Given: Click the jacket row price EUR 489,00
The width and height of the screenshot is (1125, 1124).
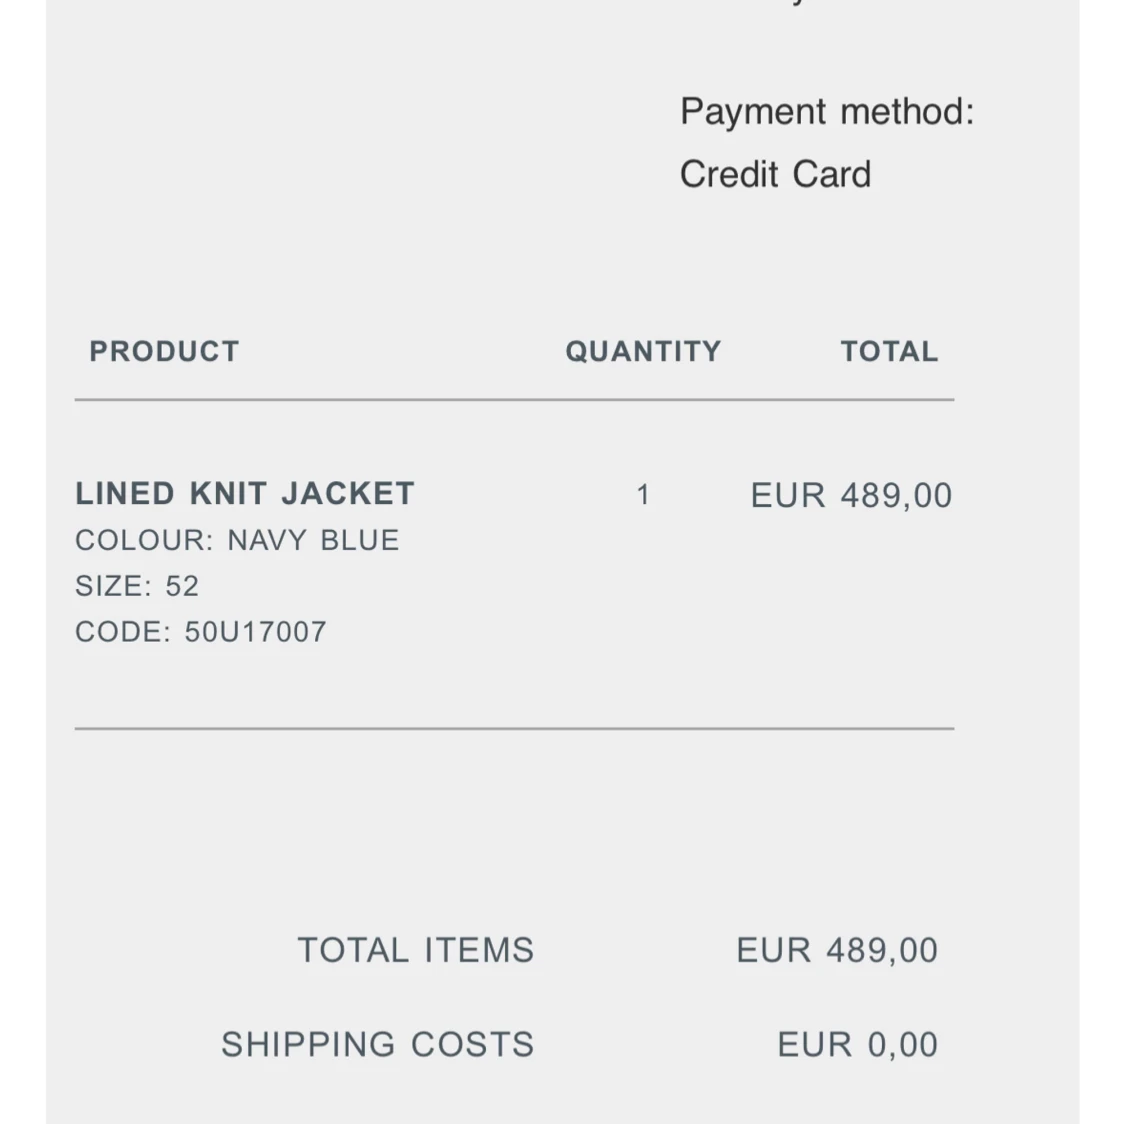Looking at the screenshot, I should (851, 495).
